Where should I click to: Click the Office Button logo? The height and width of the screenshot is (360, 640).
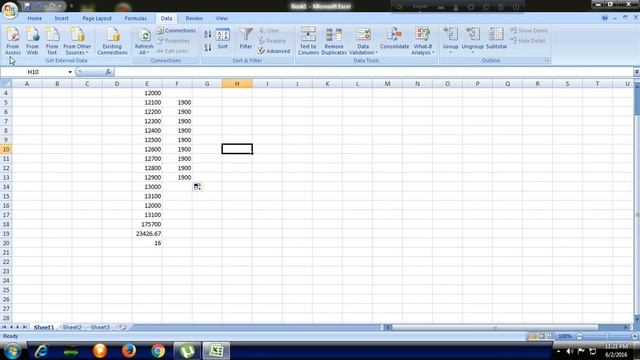10,10
